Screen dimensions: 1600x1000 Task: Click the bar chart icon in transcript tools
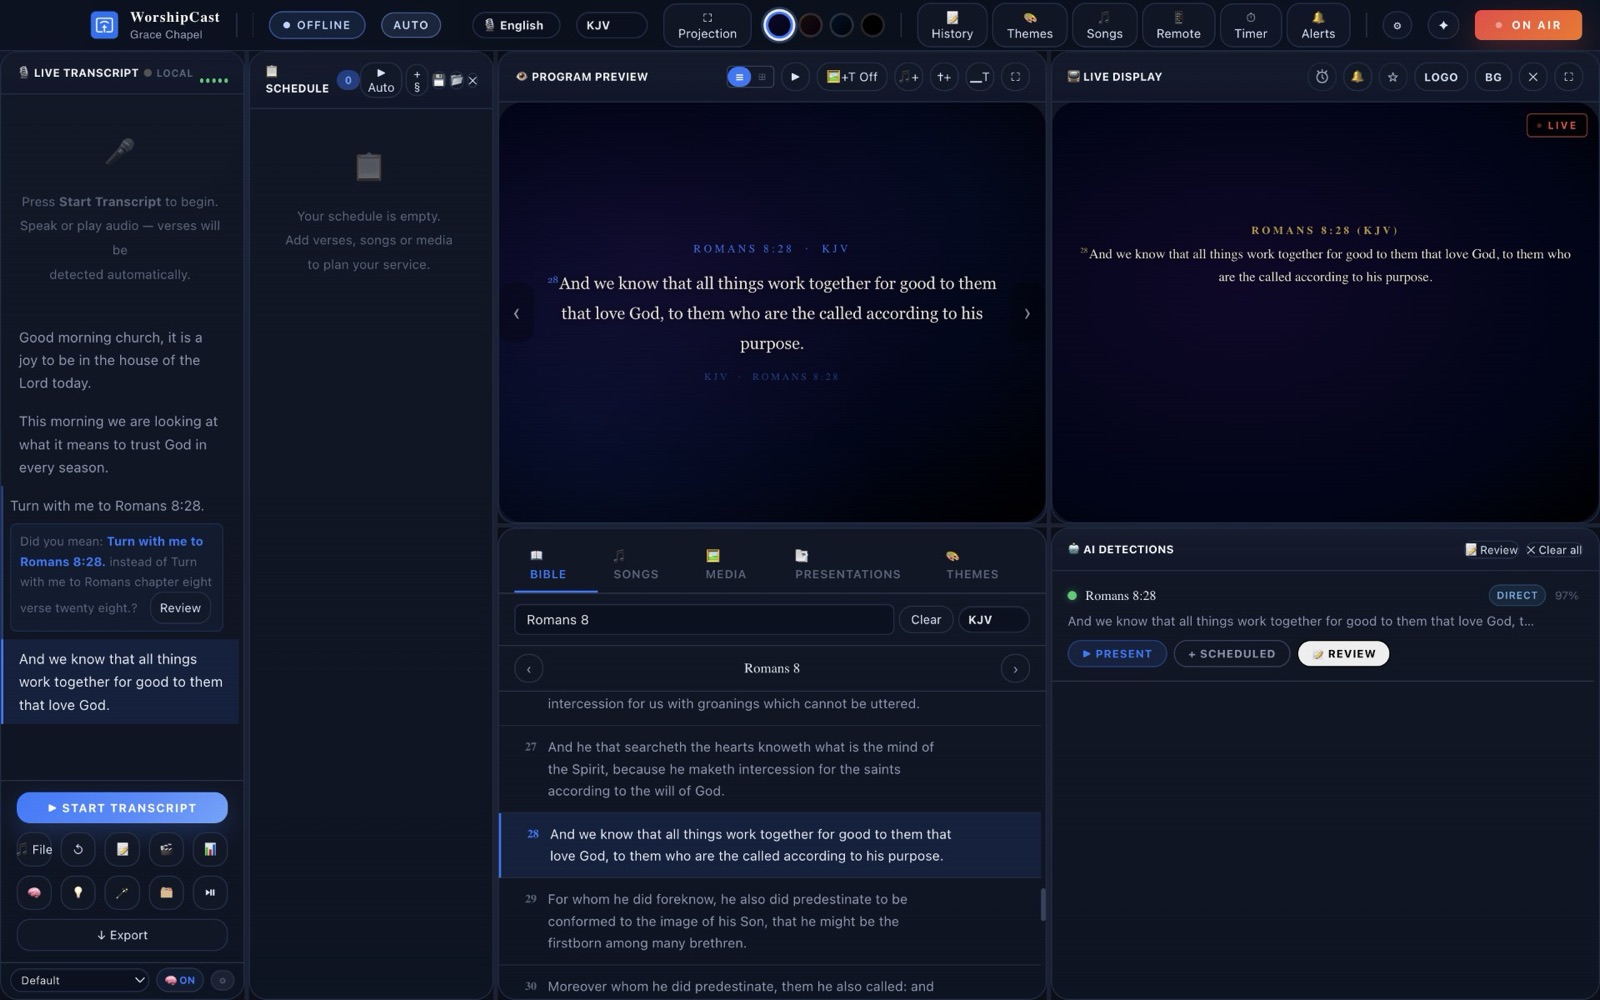(x=210, y=849)
